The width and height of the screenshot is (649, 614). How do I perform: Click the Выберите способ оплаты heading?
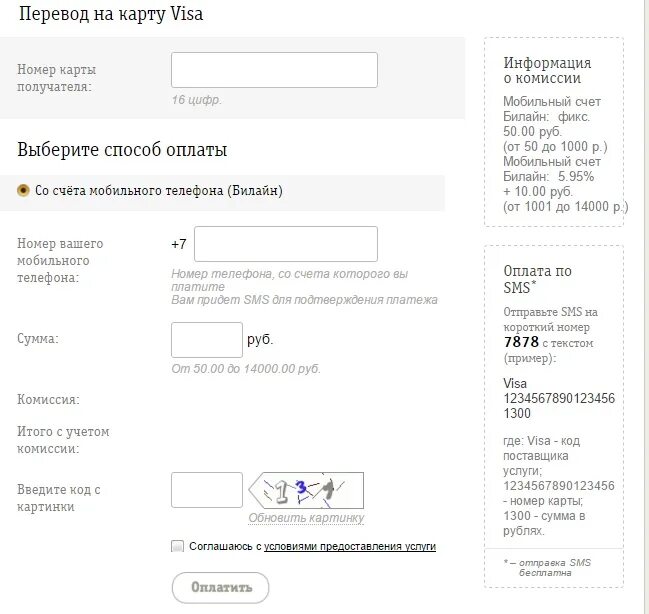coord(122,149)
